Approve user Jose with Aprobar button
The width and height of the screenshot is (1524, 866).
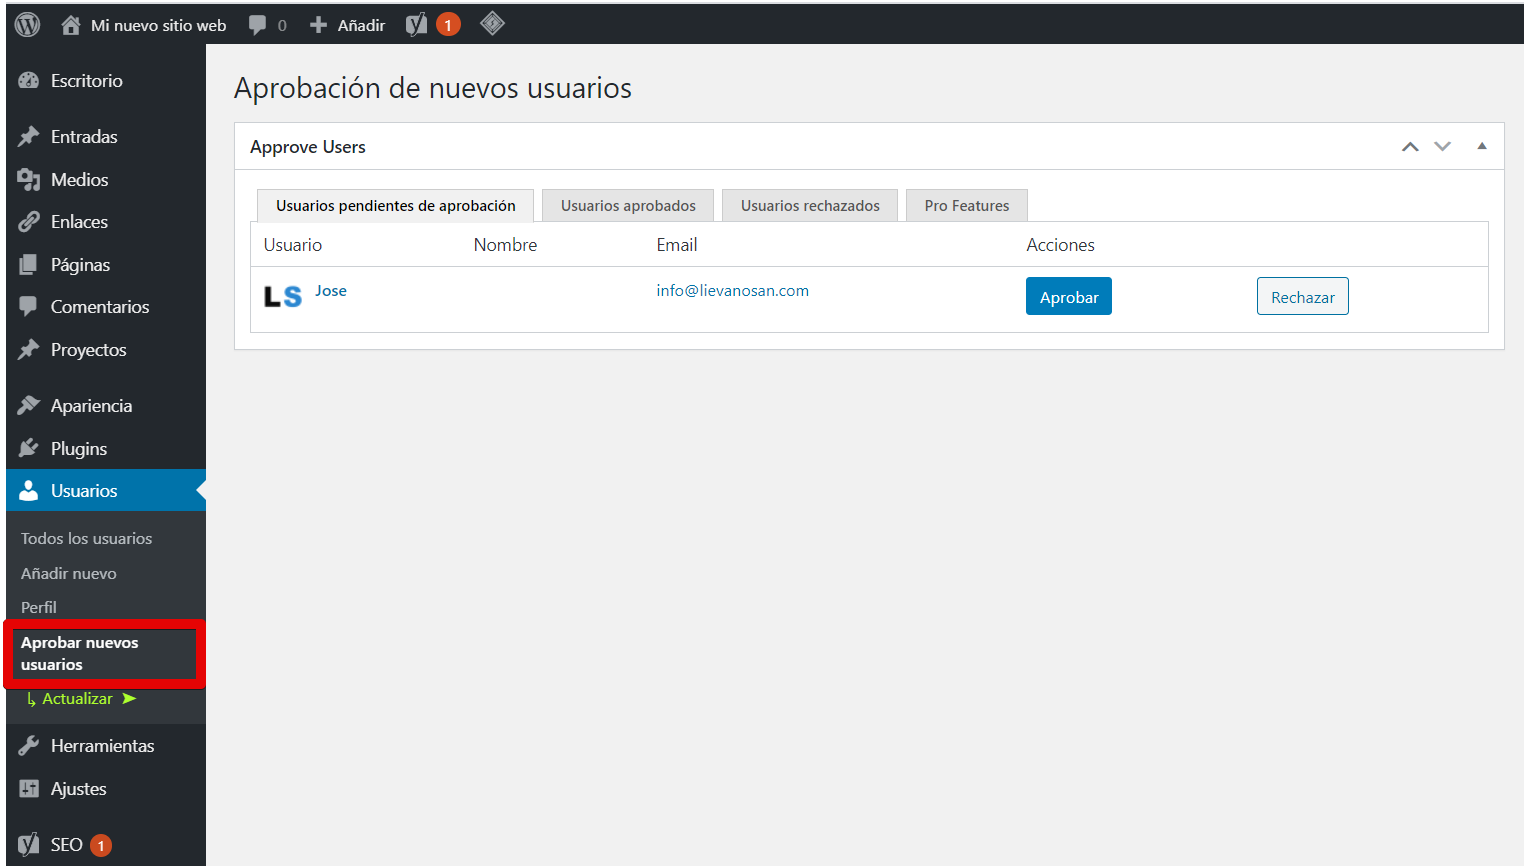[x=1069, y=296]
